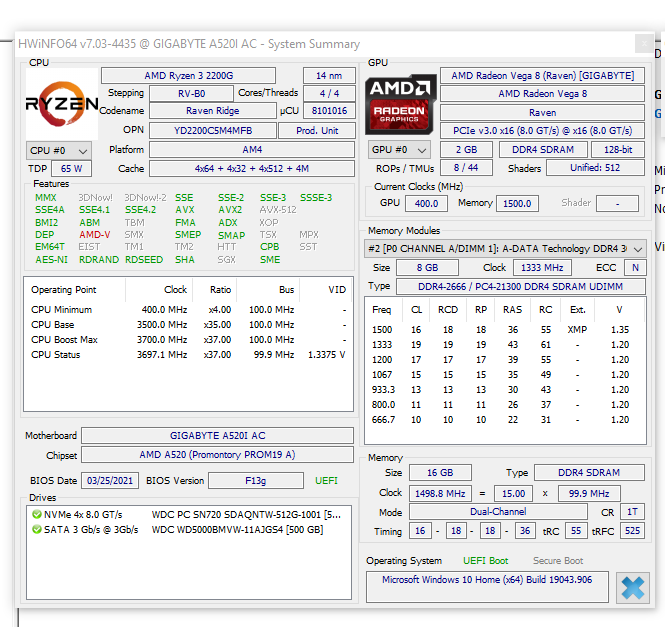This screenshot has height=627, width=665.
Task: Click the ROPs / TMUs 8 / 44 value
Action: tap(467, 168)
